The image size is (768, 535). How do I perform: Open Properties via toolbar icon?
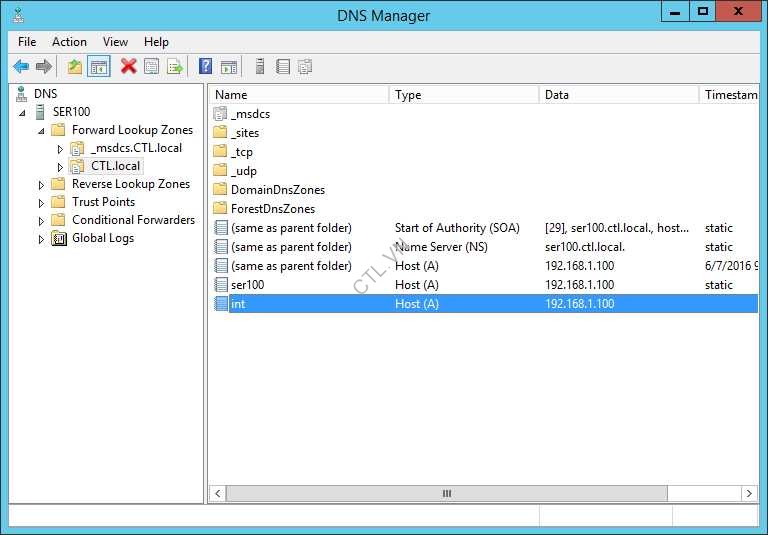[x=151, y=66]
